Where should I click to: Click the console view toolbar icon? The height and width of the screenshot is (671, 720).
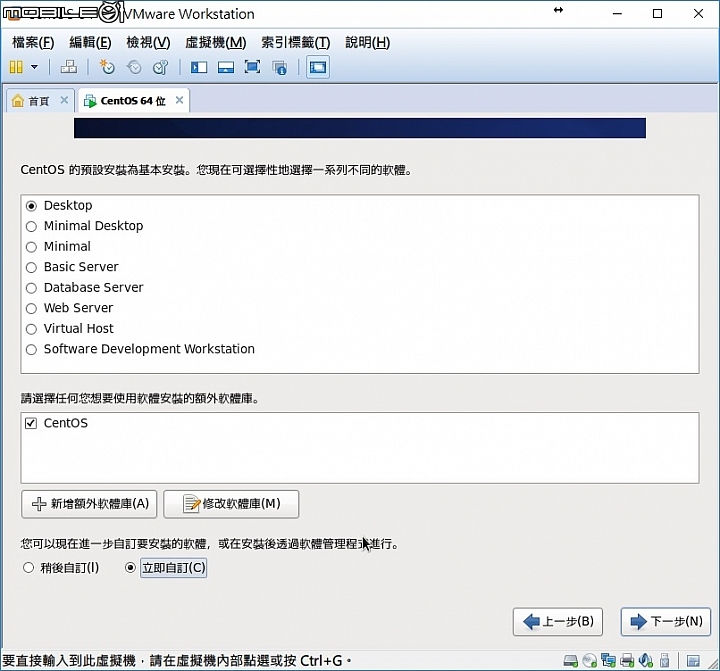(318, 68)
